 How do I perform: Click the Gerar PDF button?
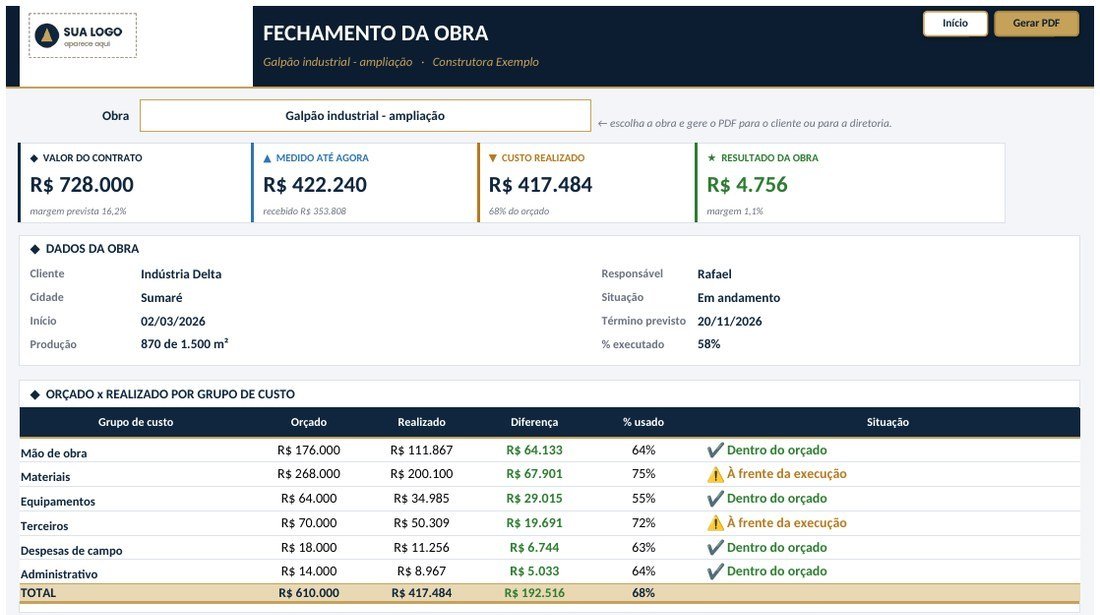[x=1036, y=23]
